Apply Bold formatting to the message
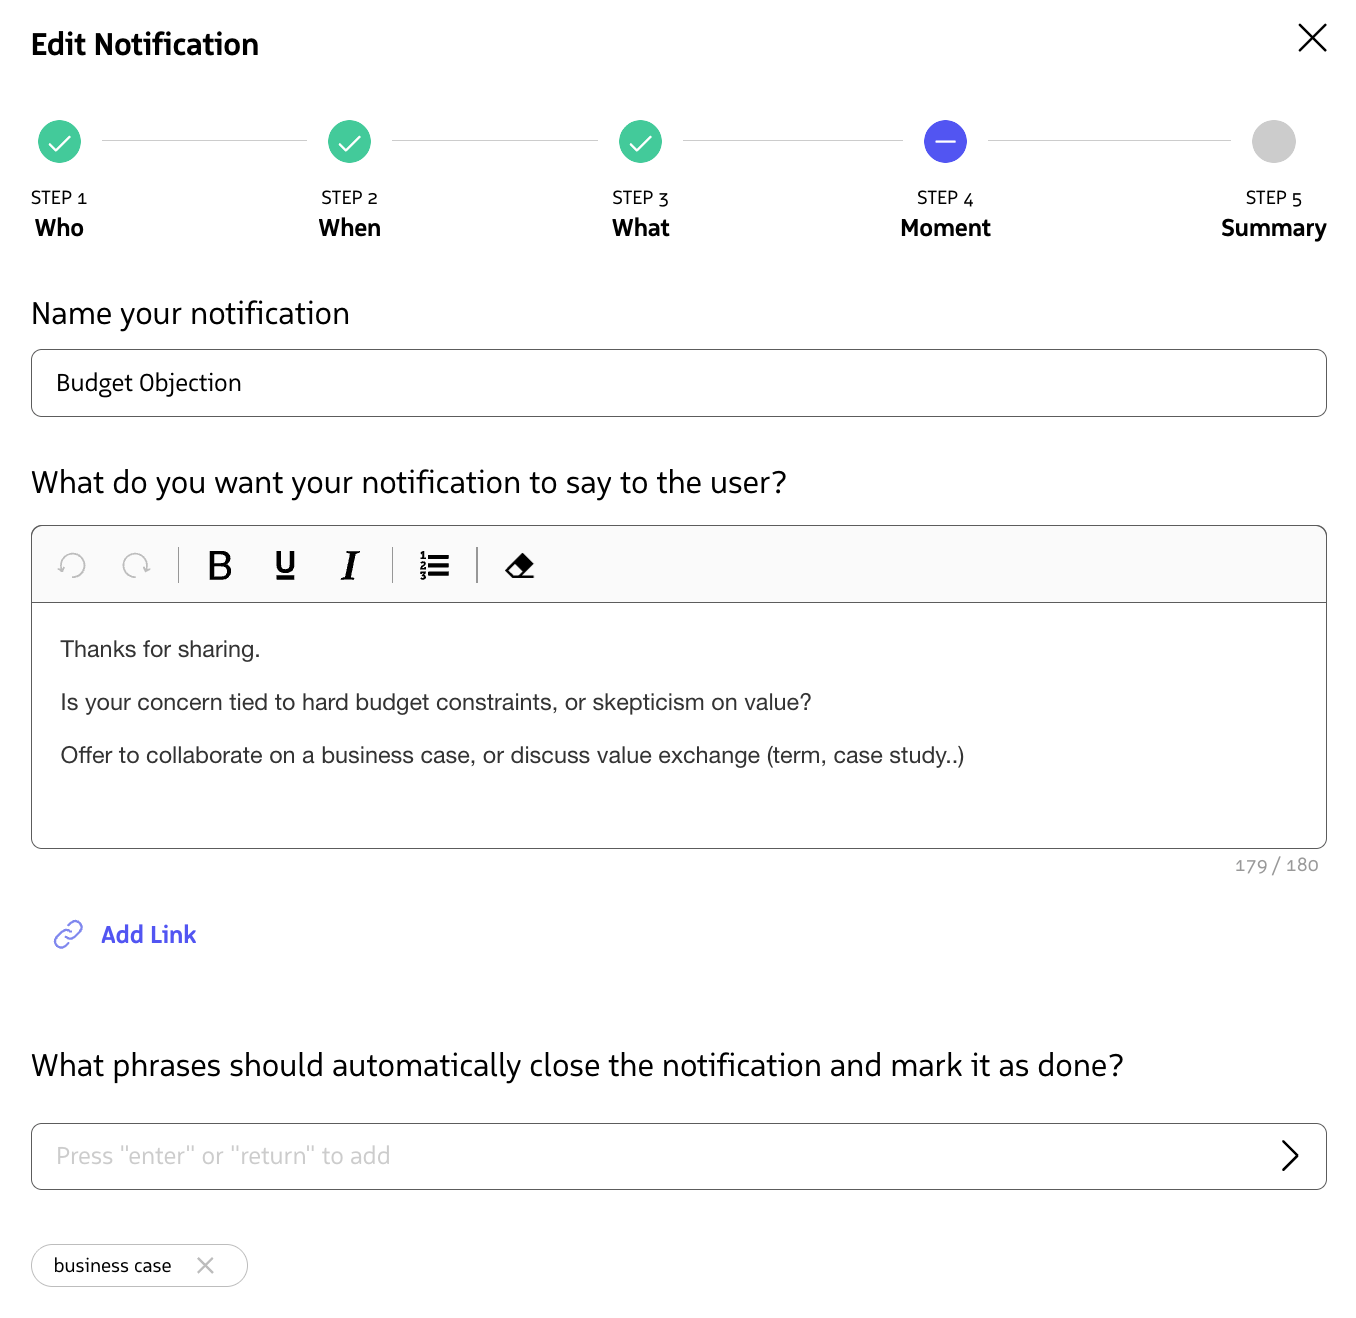The height and width of the screenshot is (1318, 1356). [219, 565]
